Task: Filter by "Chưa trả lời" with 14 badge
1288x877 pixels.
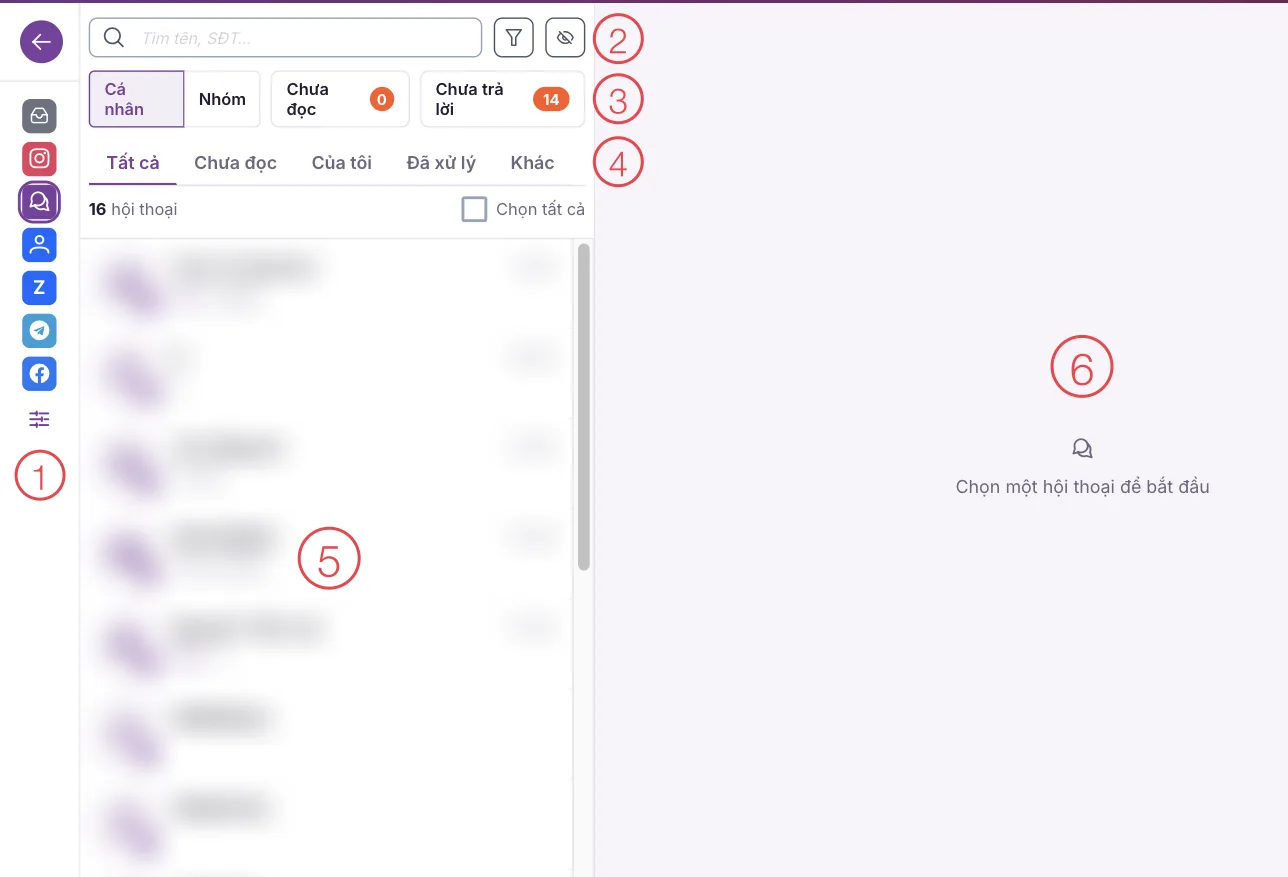Action: [502, 99]
